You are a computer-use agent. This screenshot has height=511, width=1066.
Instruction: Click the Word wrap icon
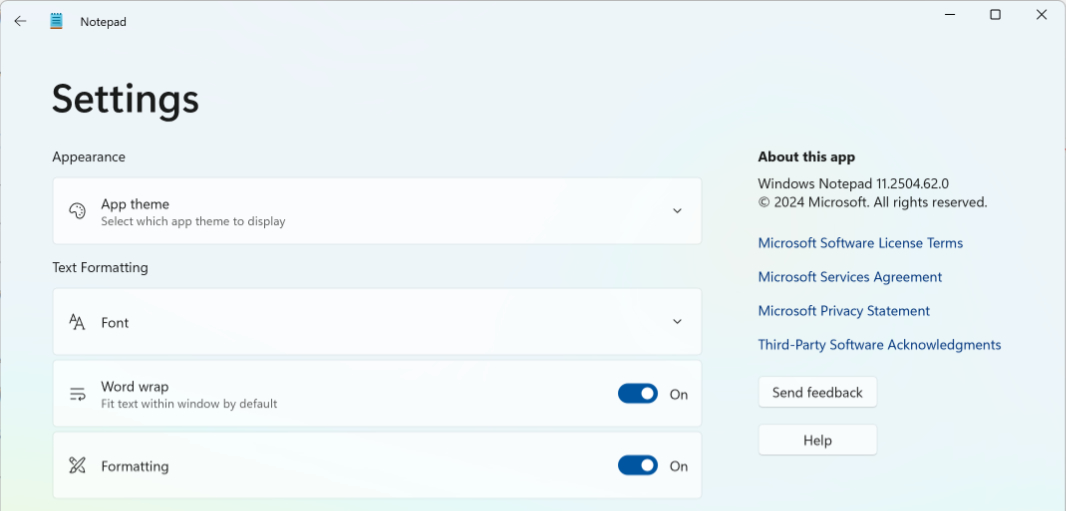[x=77, y=394]
